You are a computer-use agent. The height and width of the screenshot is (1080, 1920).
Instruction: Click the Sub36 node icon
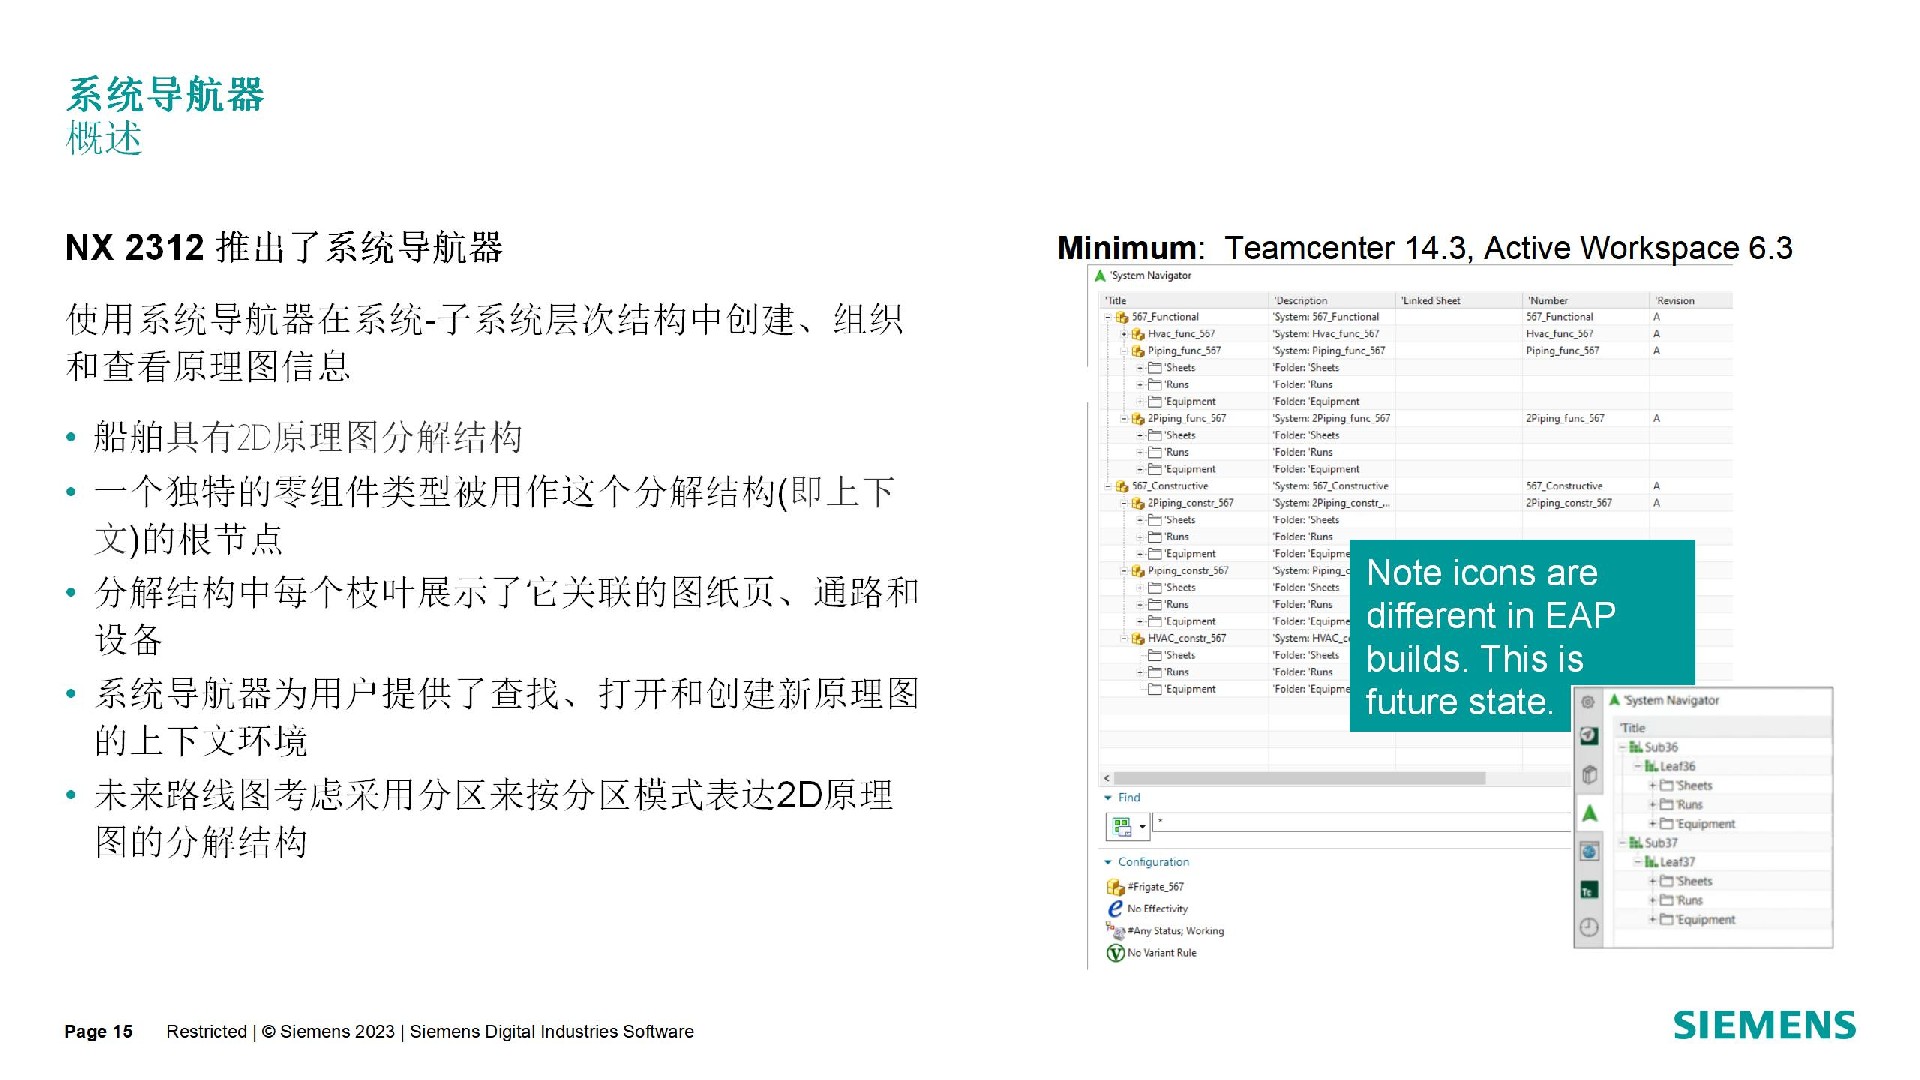pyautogui.click(x=1636, y=747)
